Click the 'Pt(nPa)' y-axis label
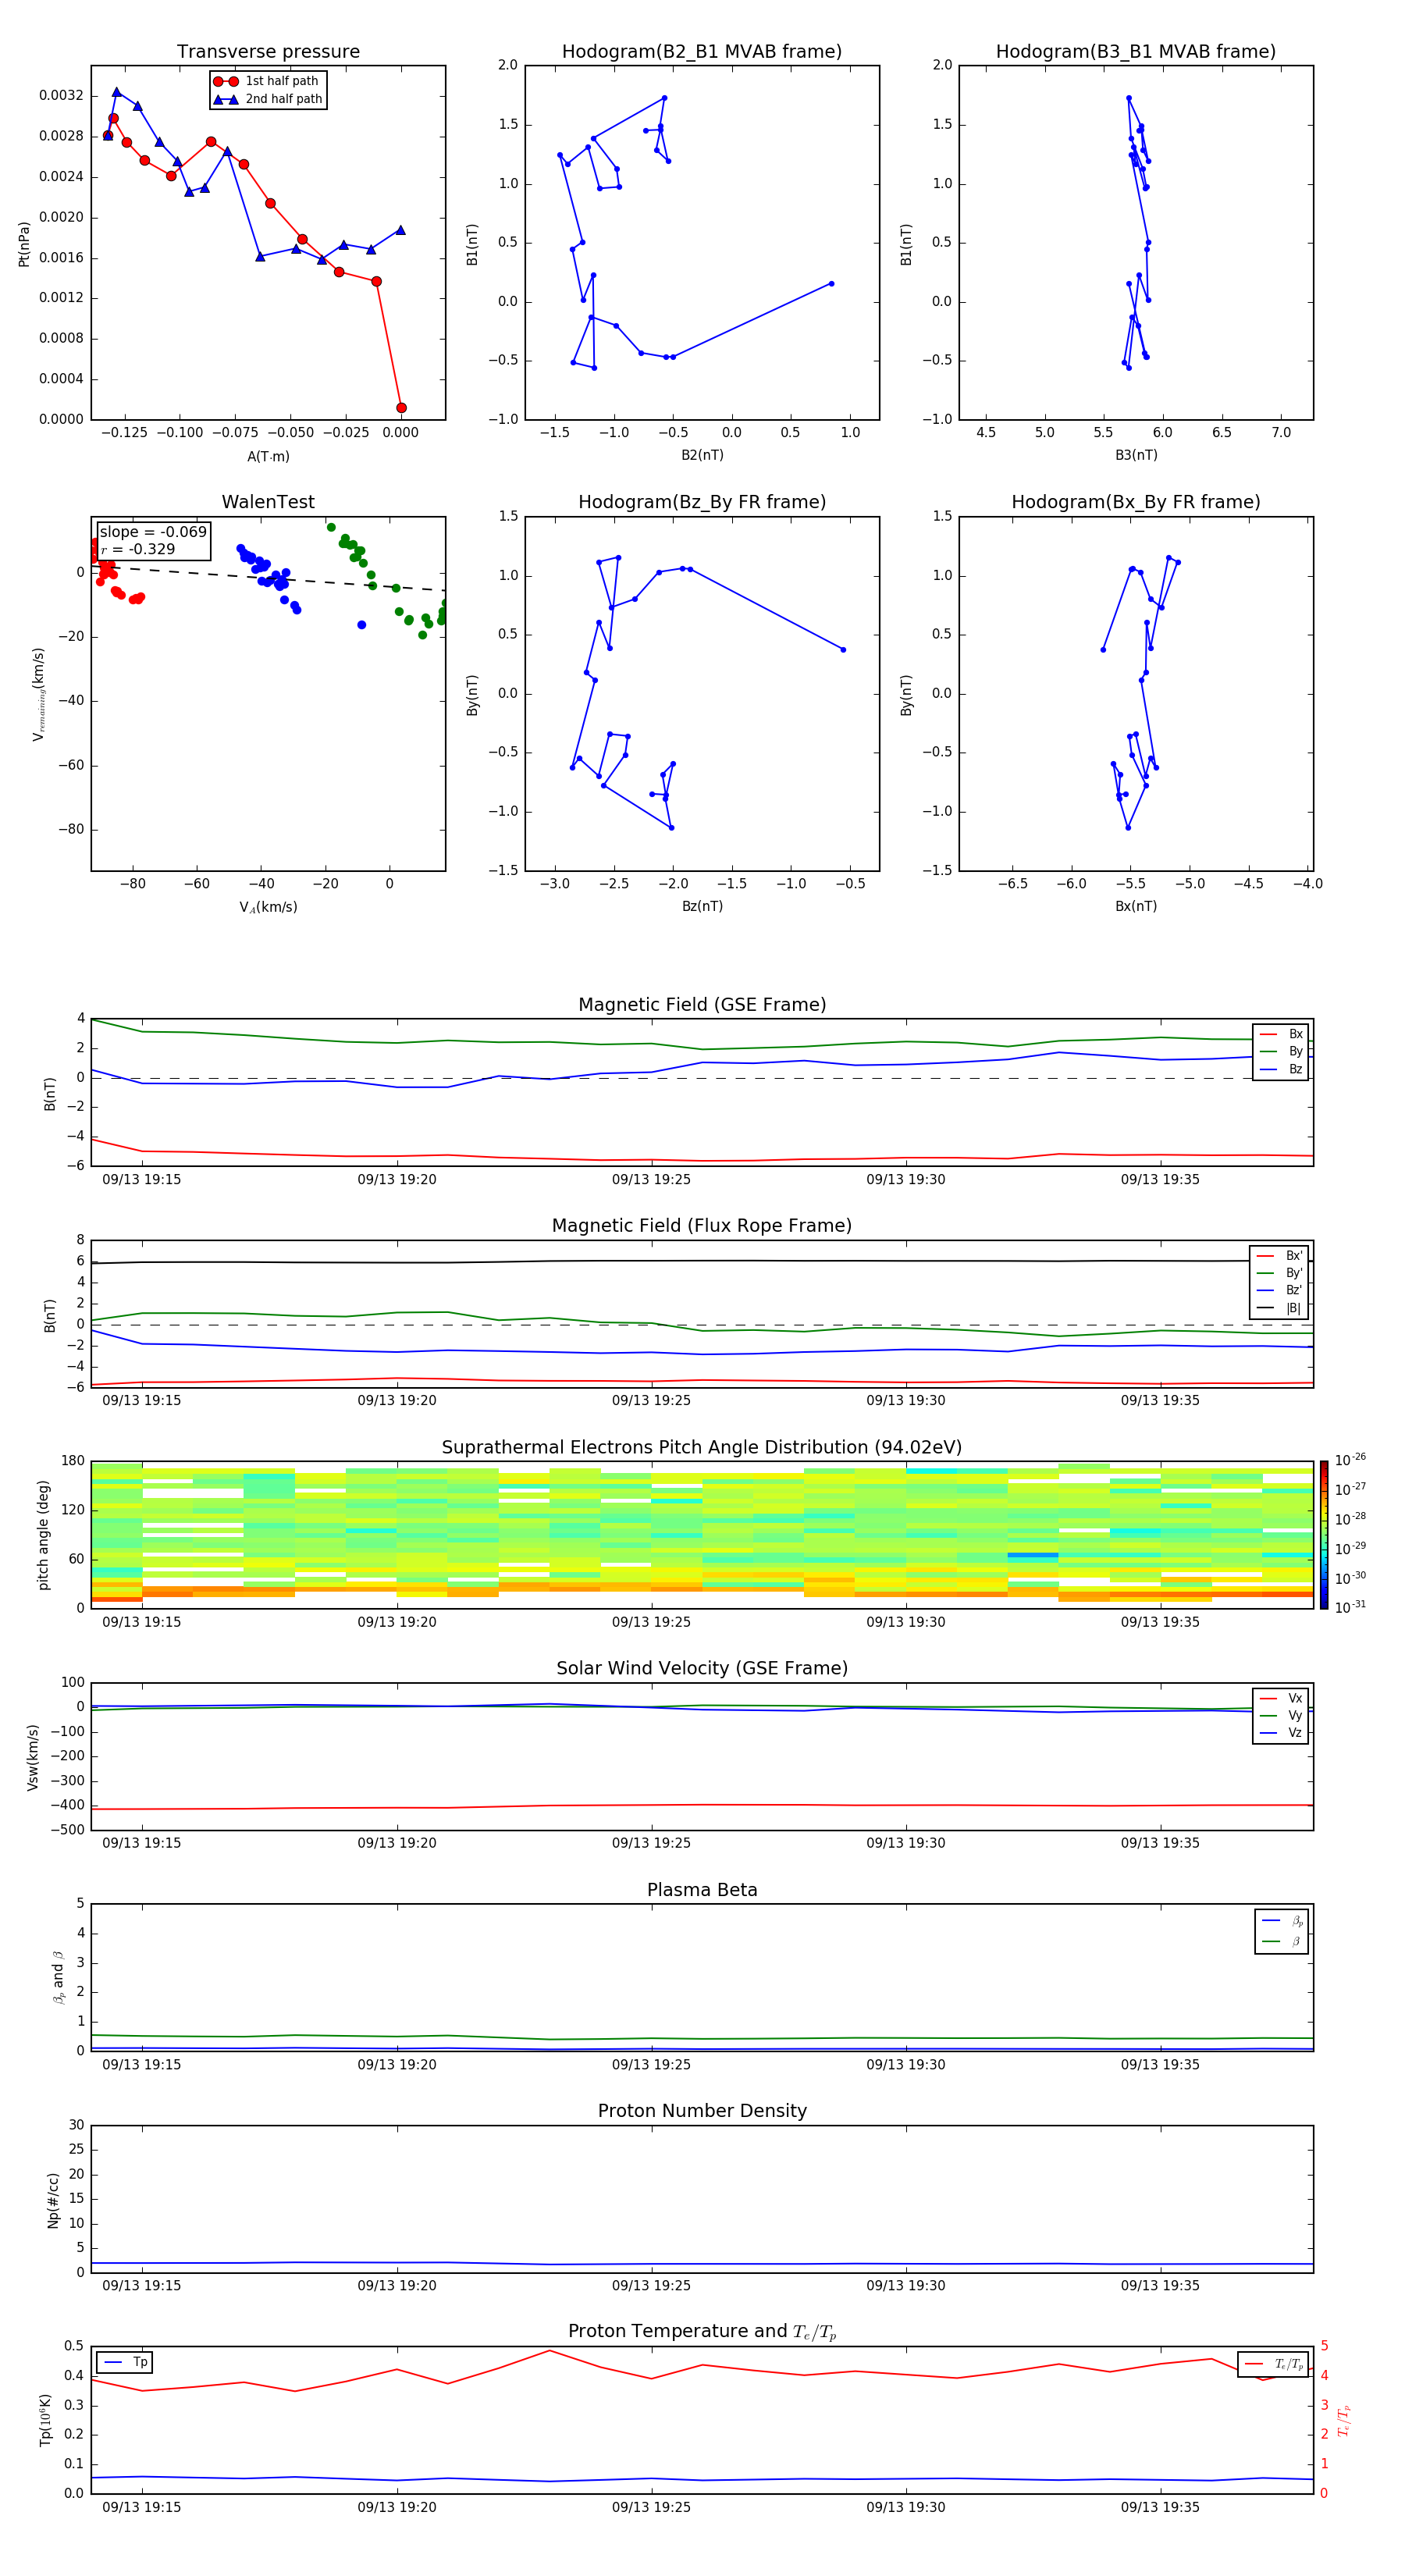The image size is (1405, 2576). 24,243
